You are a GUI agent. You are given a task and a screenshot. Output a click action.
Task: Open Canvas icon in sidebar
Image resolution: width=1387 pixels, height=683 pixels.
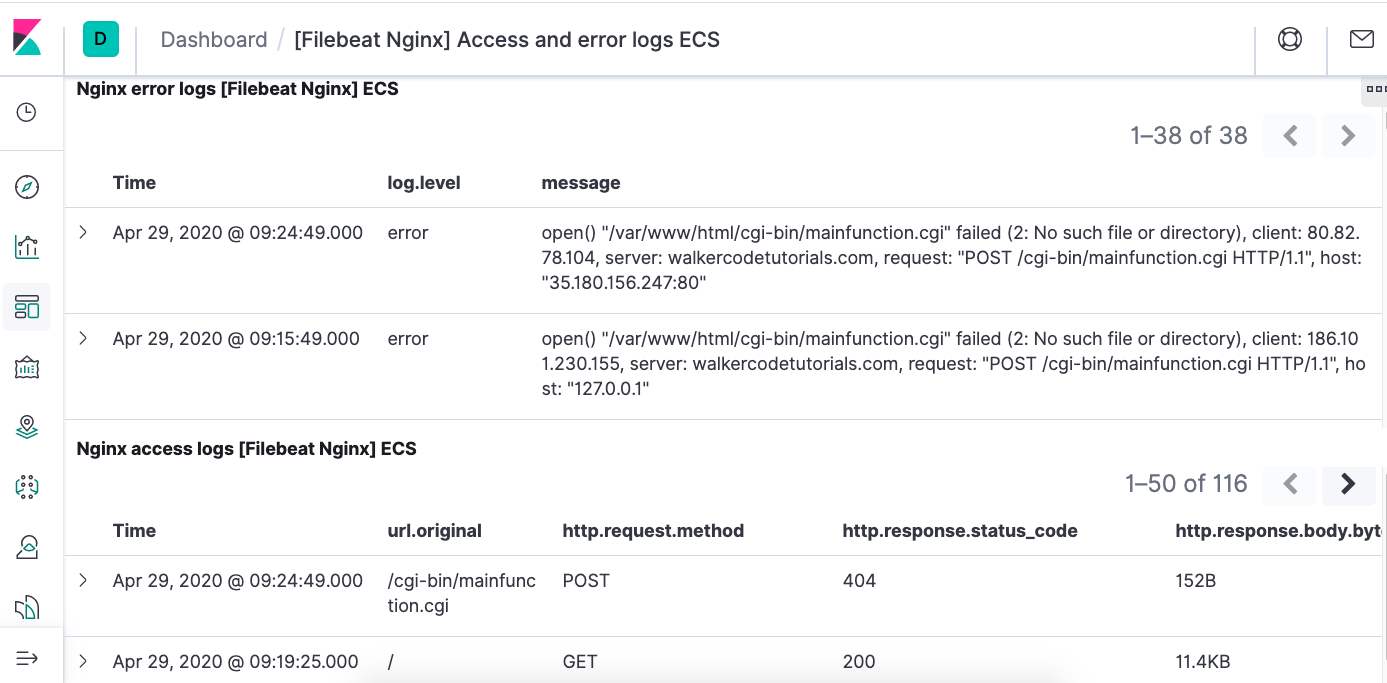pyautogui.click(x=27, y=368)
